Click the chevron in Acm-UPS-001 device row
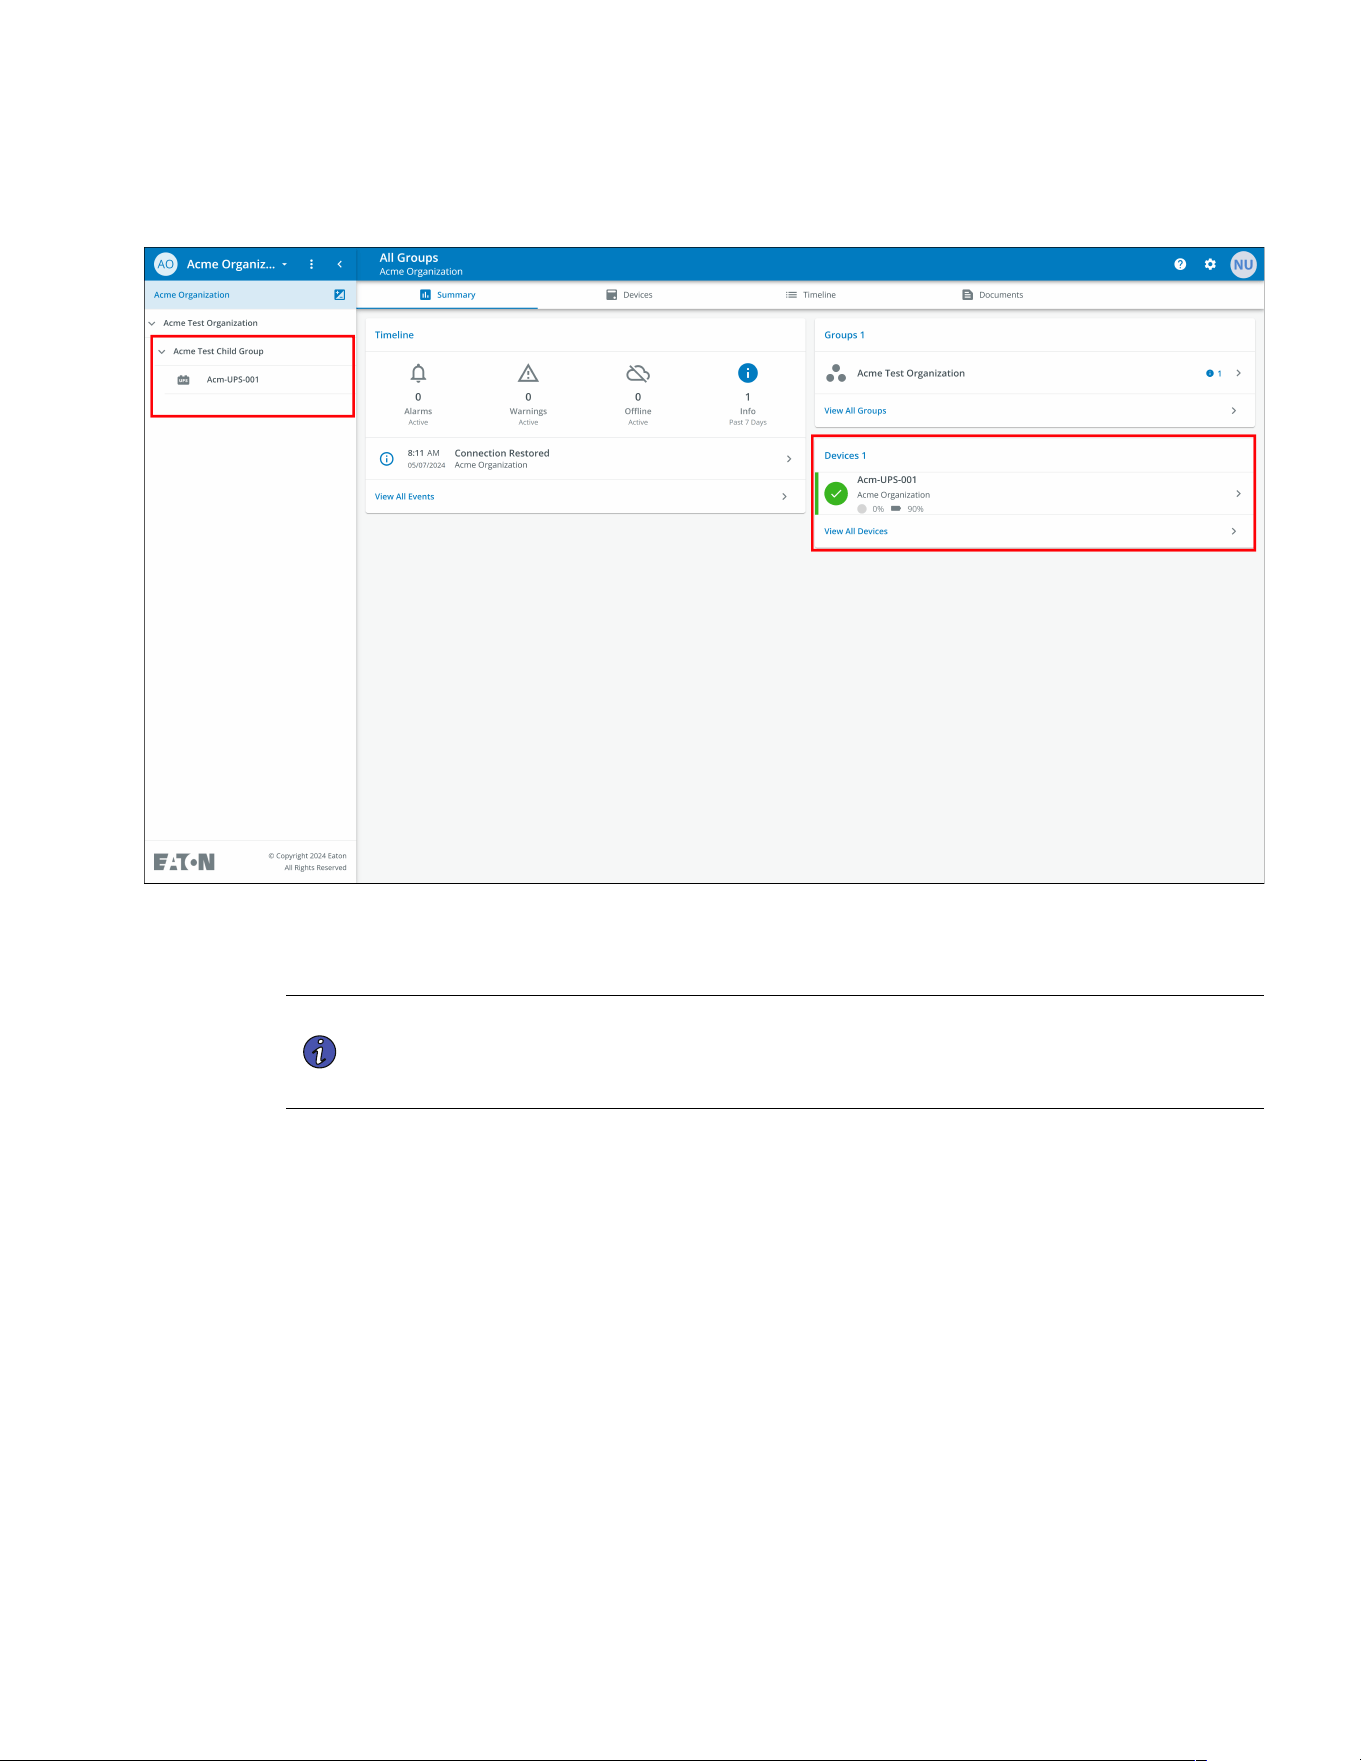Image resolution: width=1361 pixels, height=1761 pixels. click(x=1238, y=494)
